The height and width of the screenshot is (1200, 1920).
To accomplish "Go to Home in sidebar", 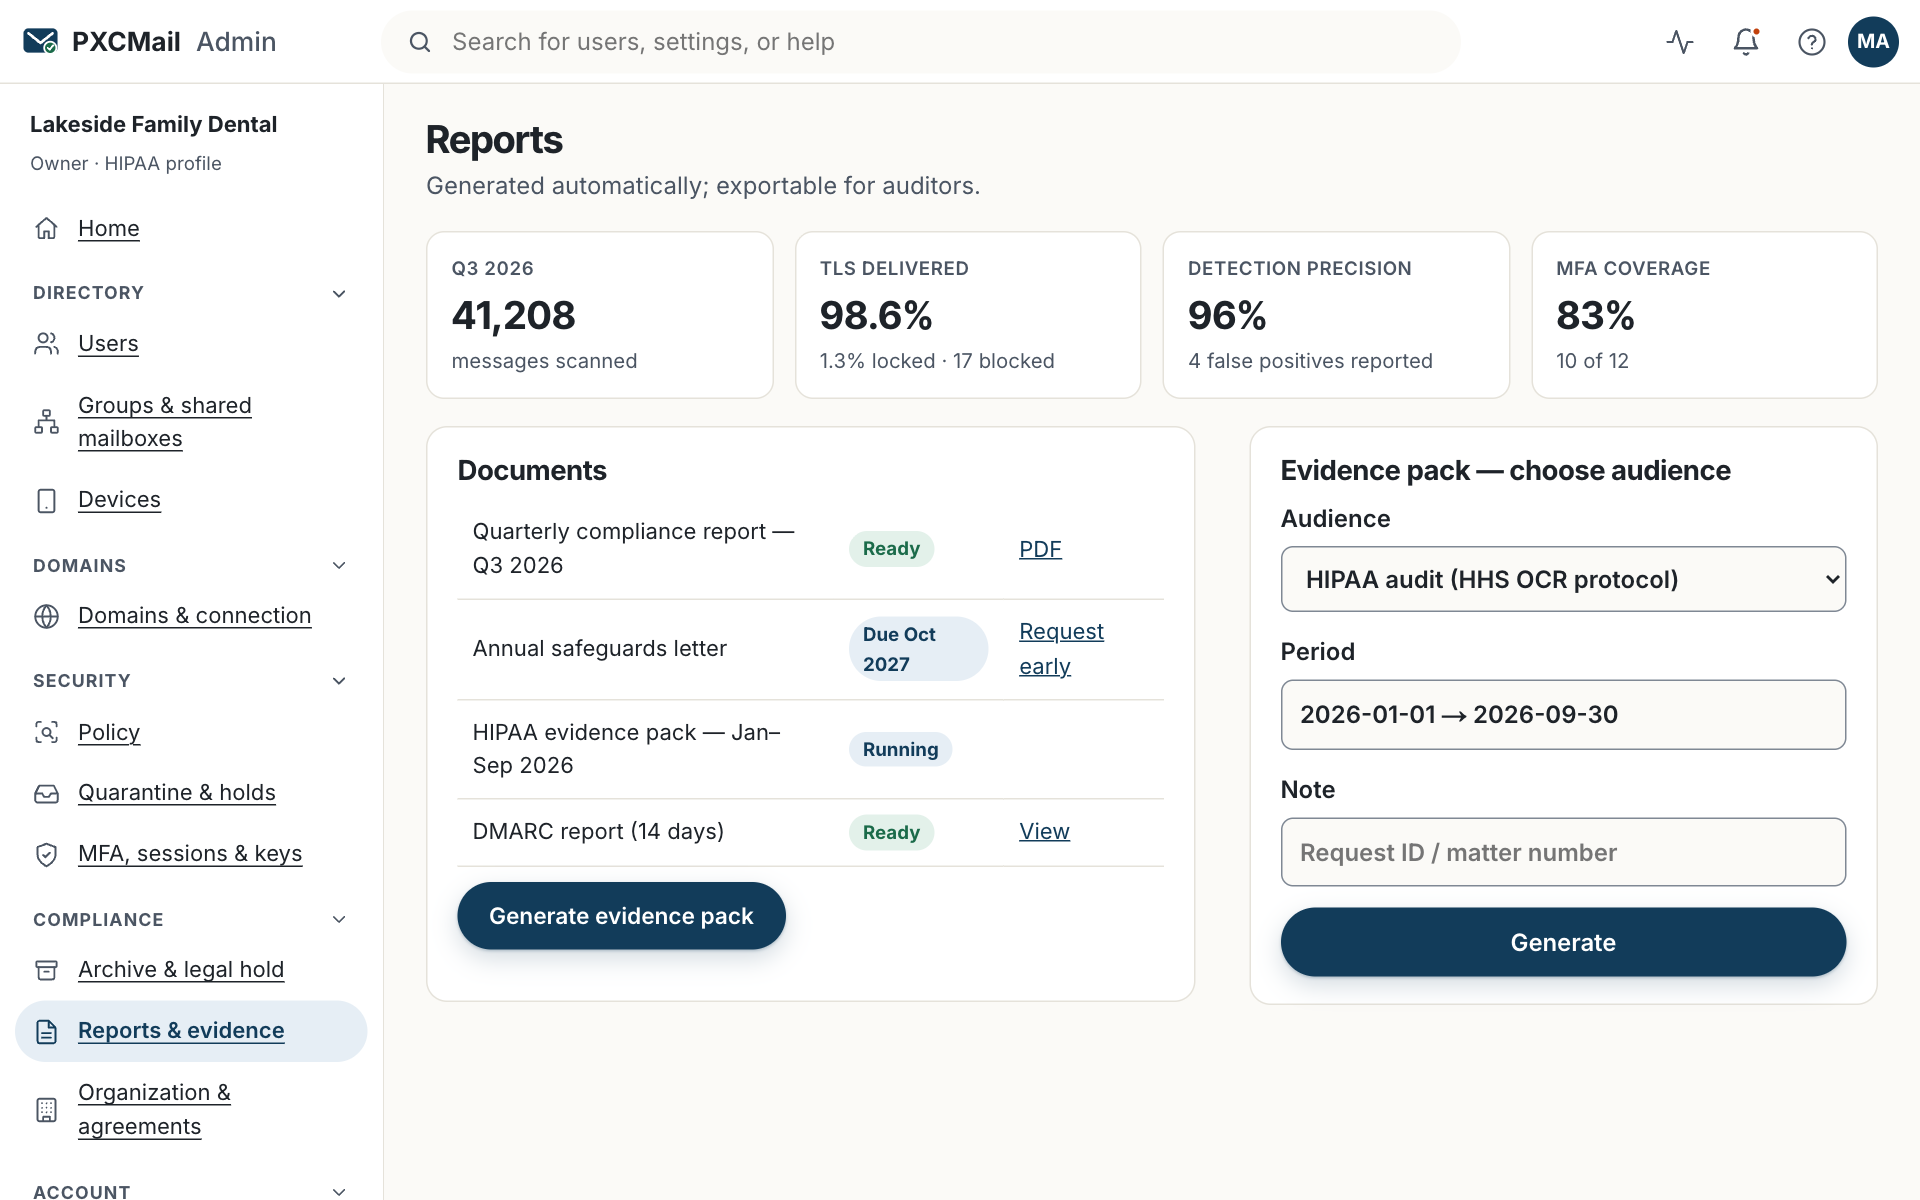I will (x=109, y=228).
